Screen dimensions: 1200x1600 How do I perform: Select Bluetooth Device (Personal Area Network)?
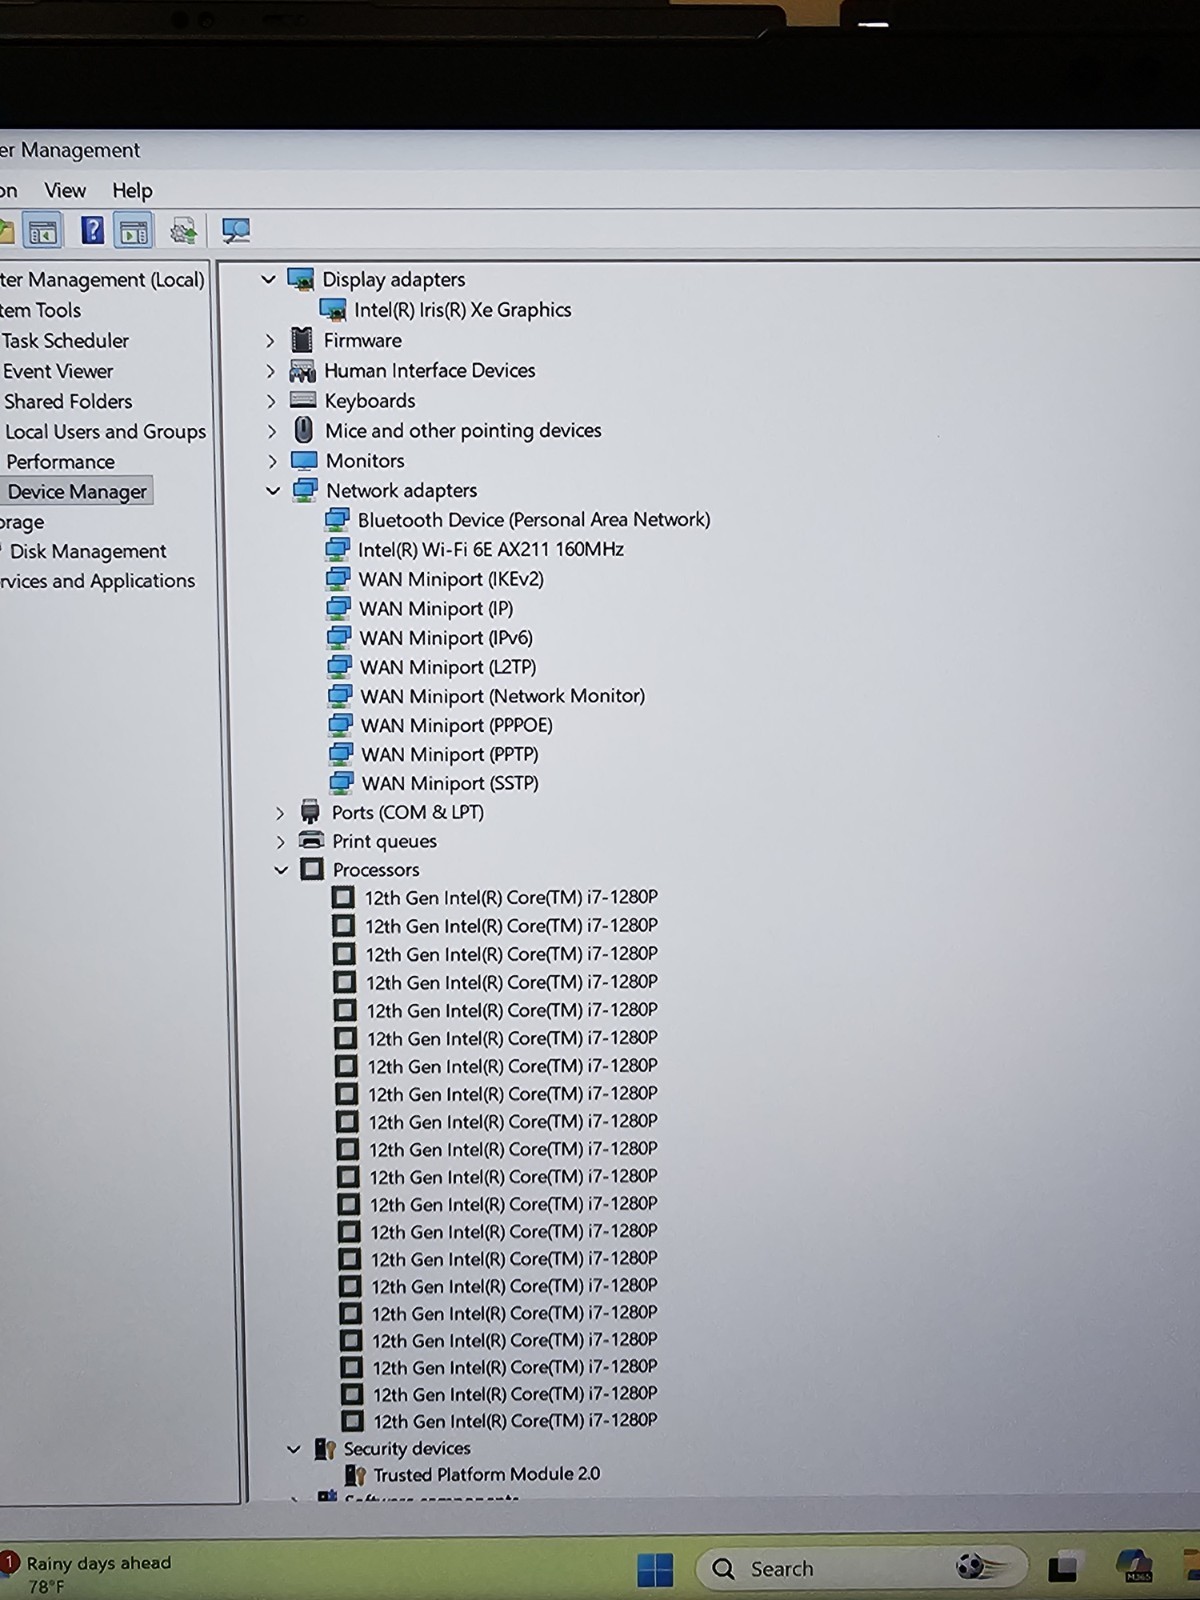point(534,520)
